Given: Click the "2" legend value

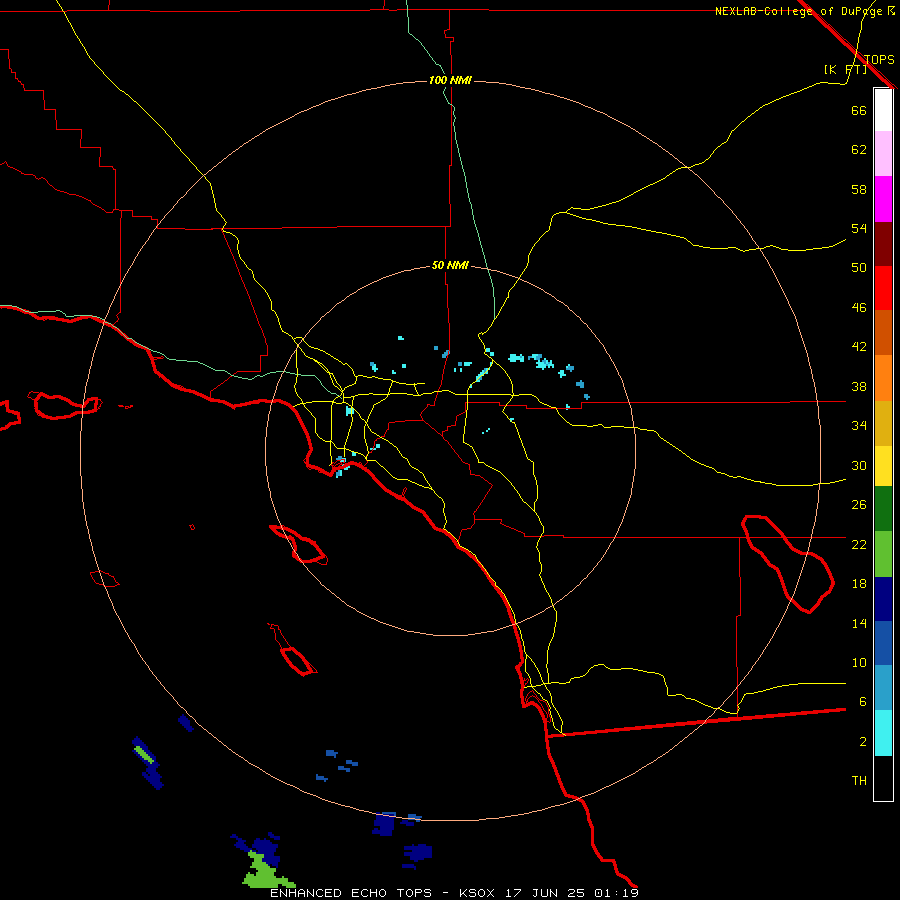Looking at the screenshot, I should coord(862,742).
